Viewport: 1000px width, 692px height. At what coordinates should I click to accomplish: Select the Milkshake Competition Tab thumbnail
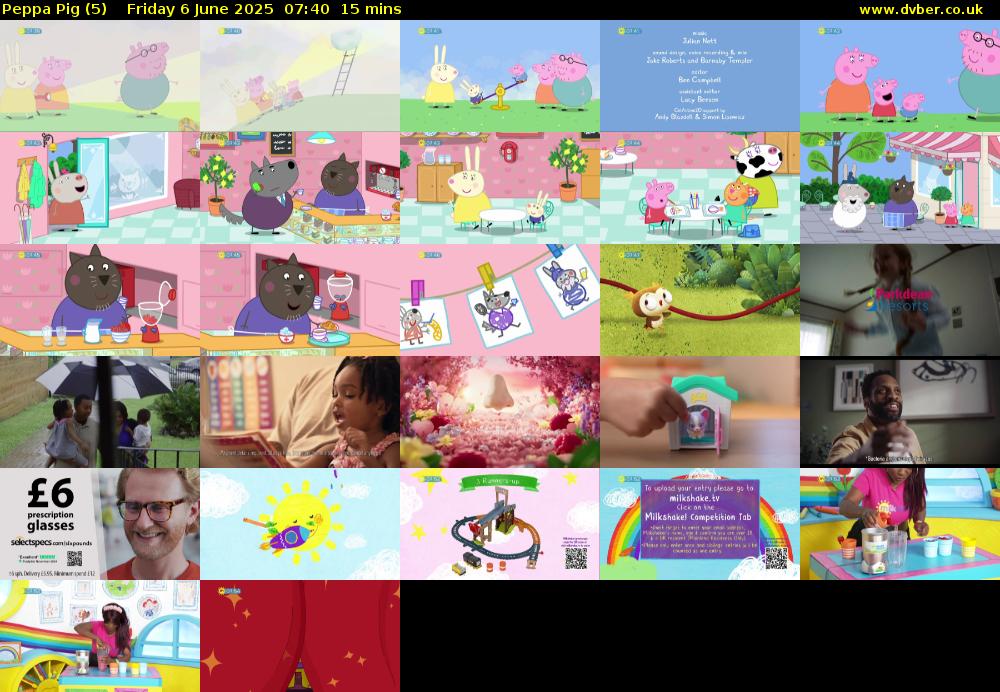[700, 524]
